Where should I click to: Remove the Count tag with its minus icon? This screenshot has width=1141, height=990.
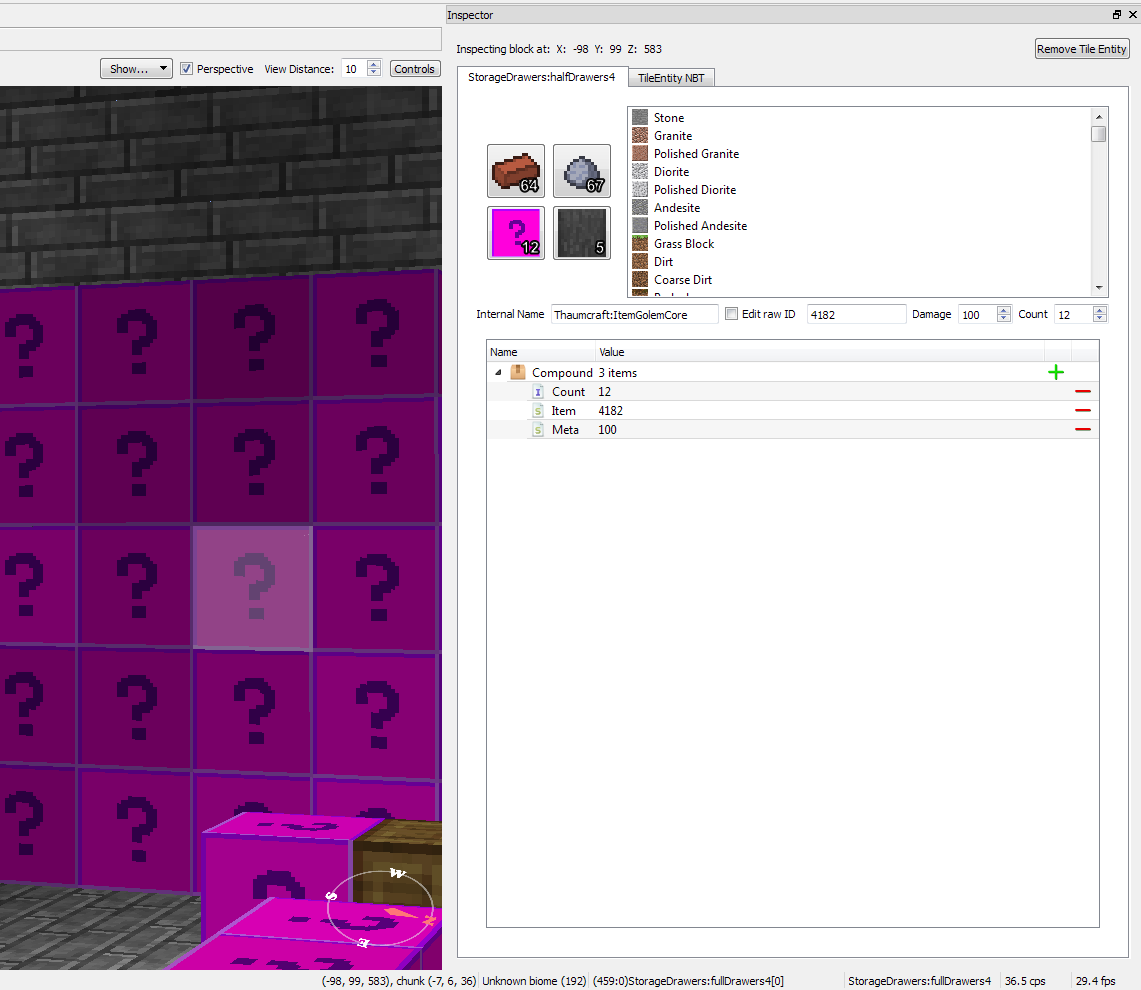1083,392
